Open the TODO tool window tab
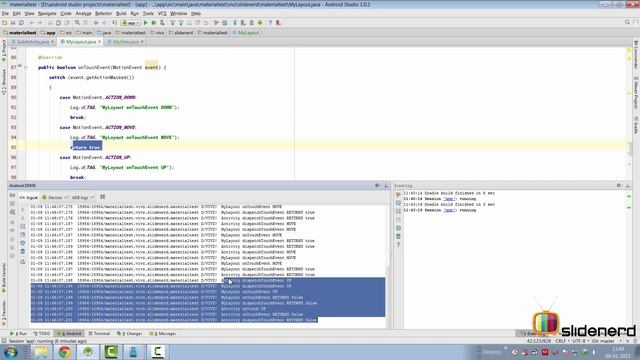The image size is (640, 360). point(42,334)
